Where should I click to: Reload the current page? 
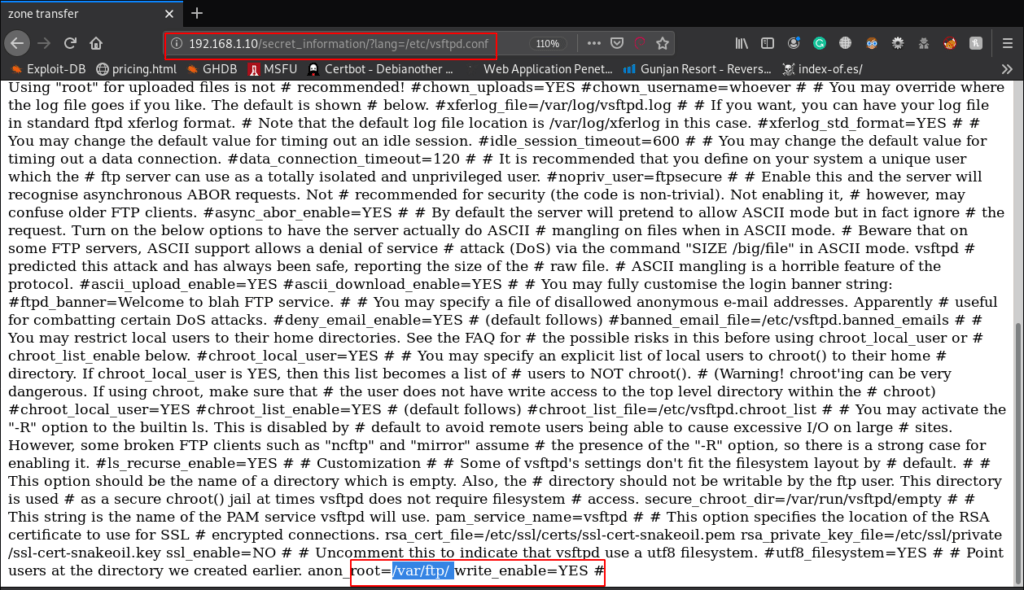70,44
